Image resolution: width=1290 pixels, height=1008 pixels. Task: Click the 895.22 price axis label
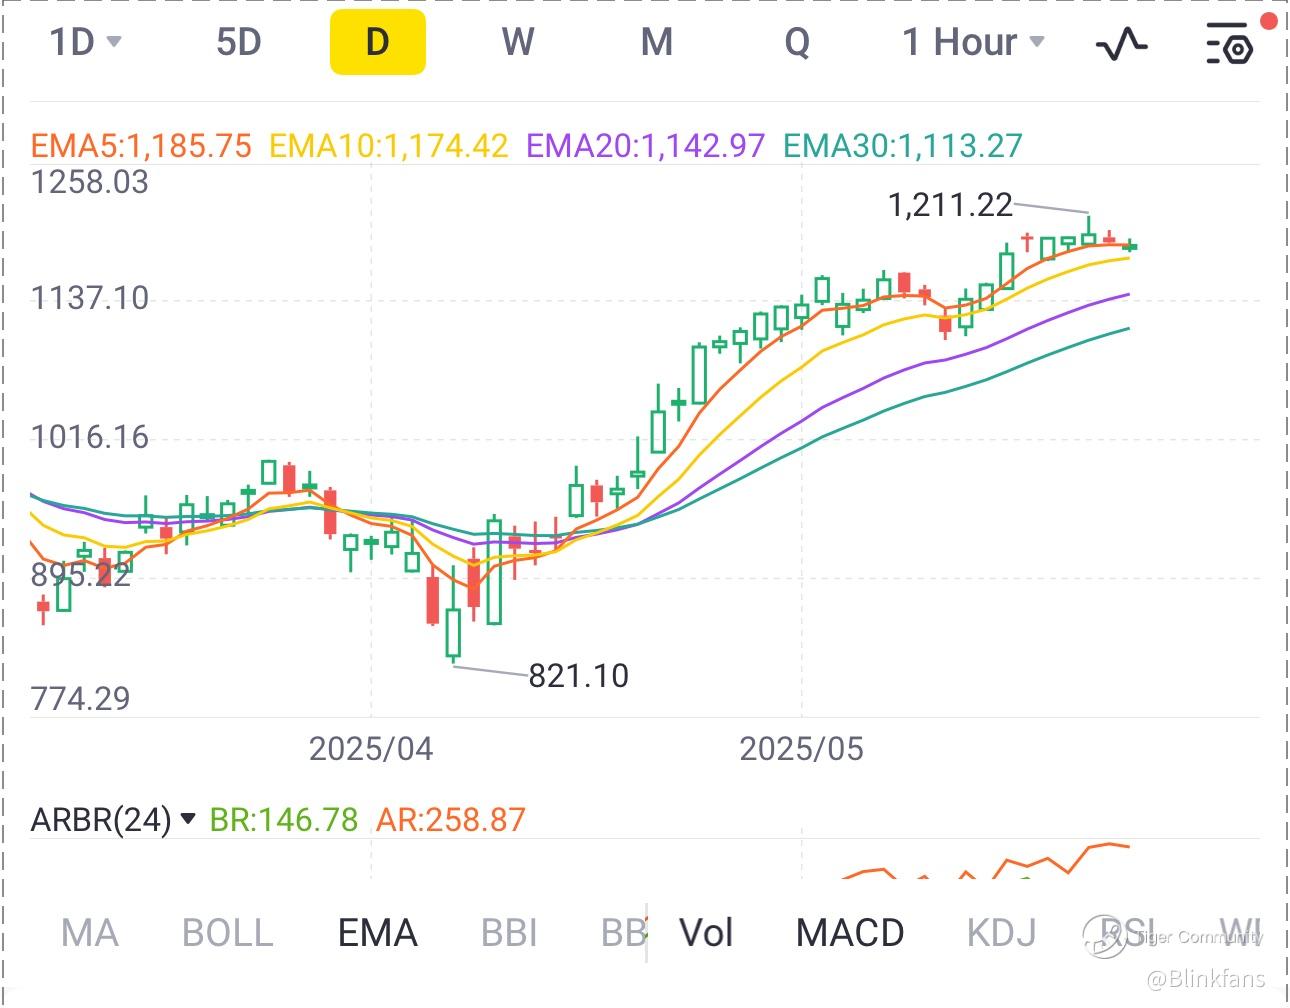pos(81,575)
